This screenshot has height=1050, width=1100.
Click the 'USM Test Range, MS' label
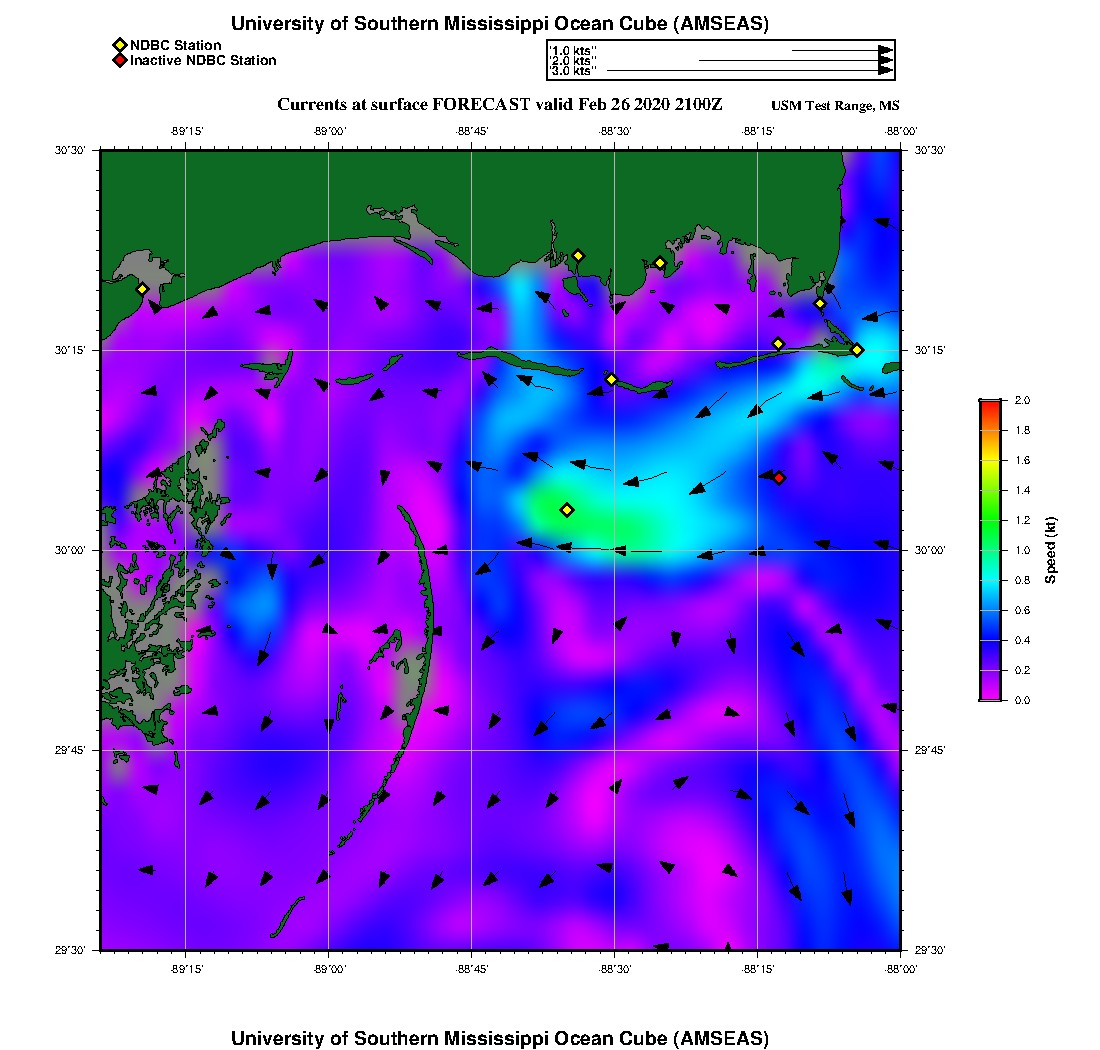pos(835,105)
